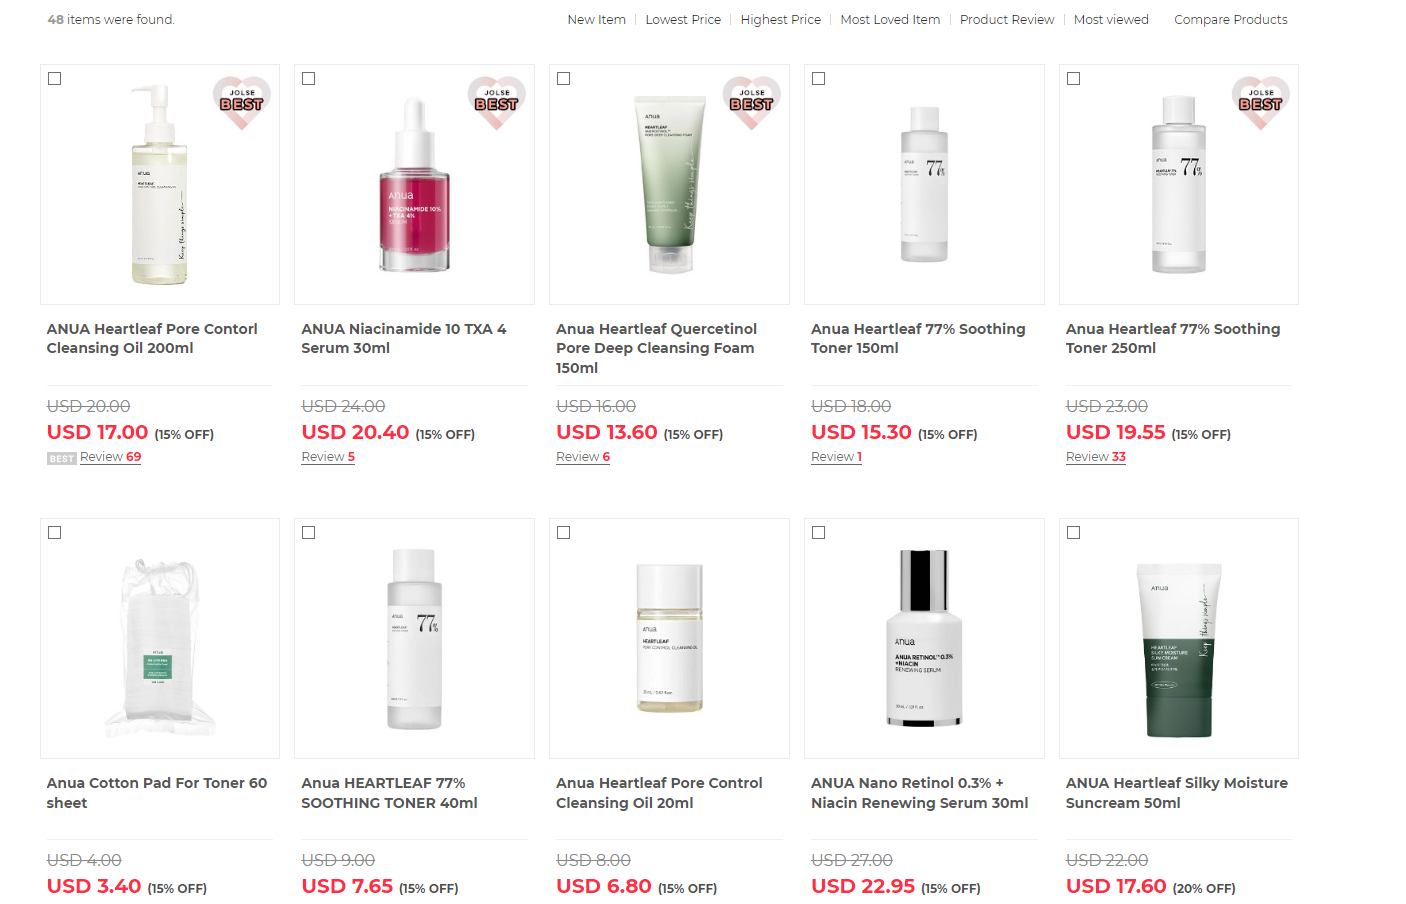The image size is (1406, 904).
Task: Click the gray BEST tag beside Review 69
Action: [x=62, y=458]
